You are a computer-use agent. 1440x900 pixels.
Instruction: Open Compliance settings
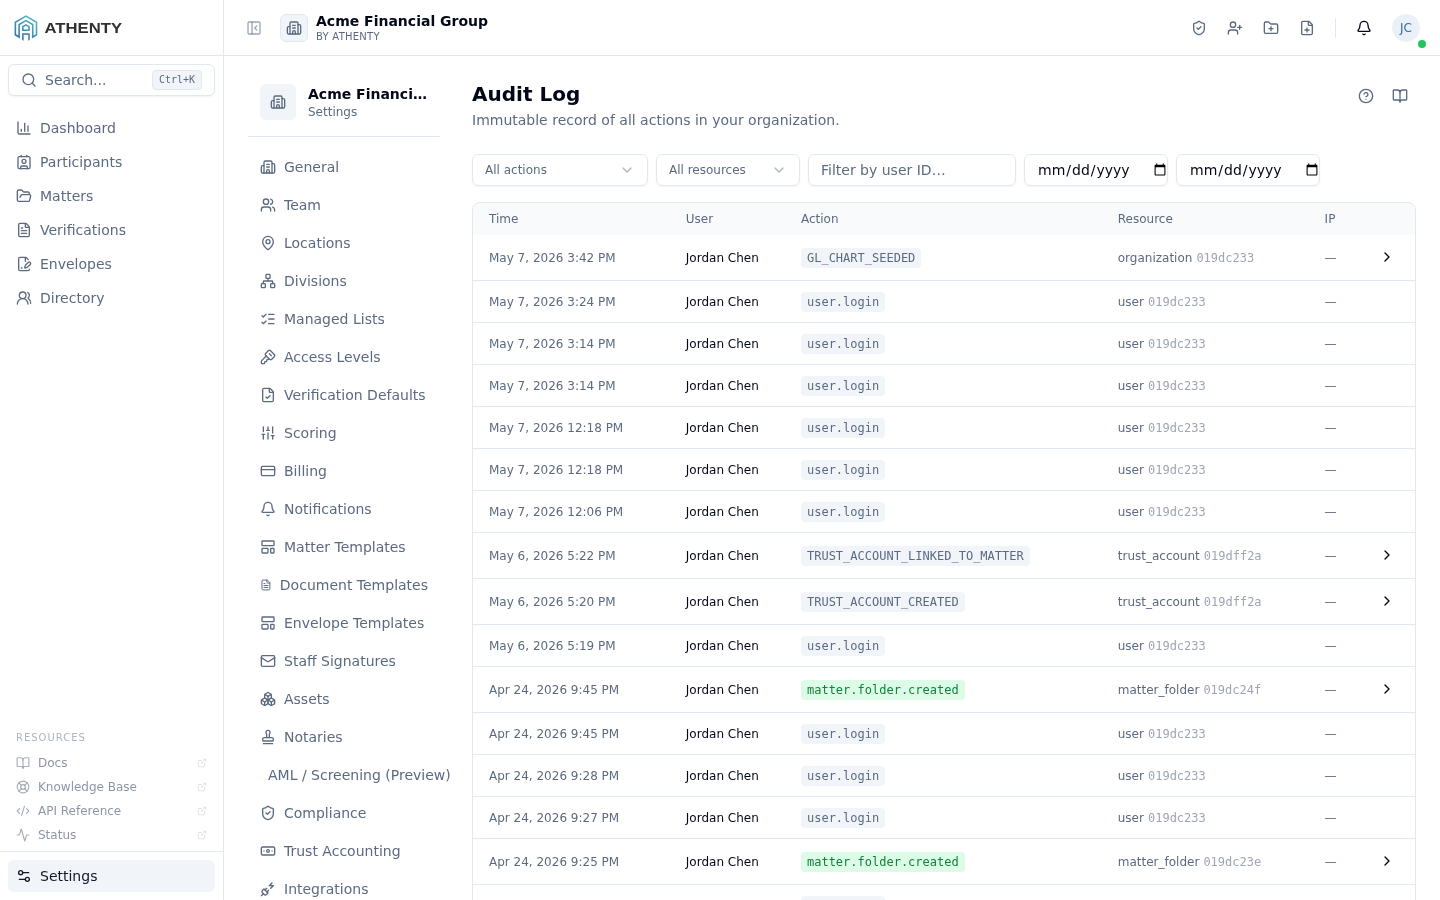point(344,813)
